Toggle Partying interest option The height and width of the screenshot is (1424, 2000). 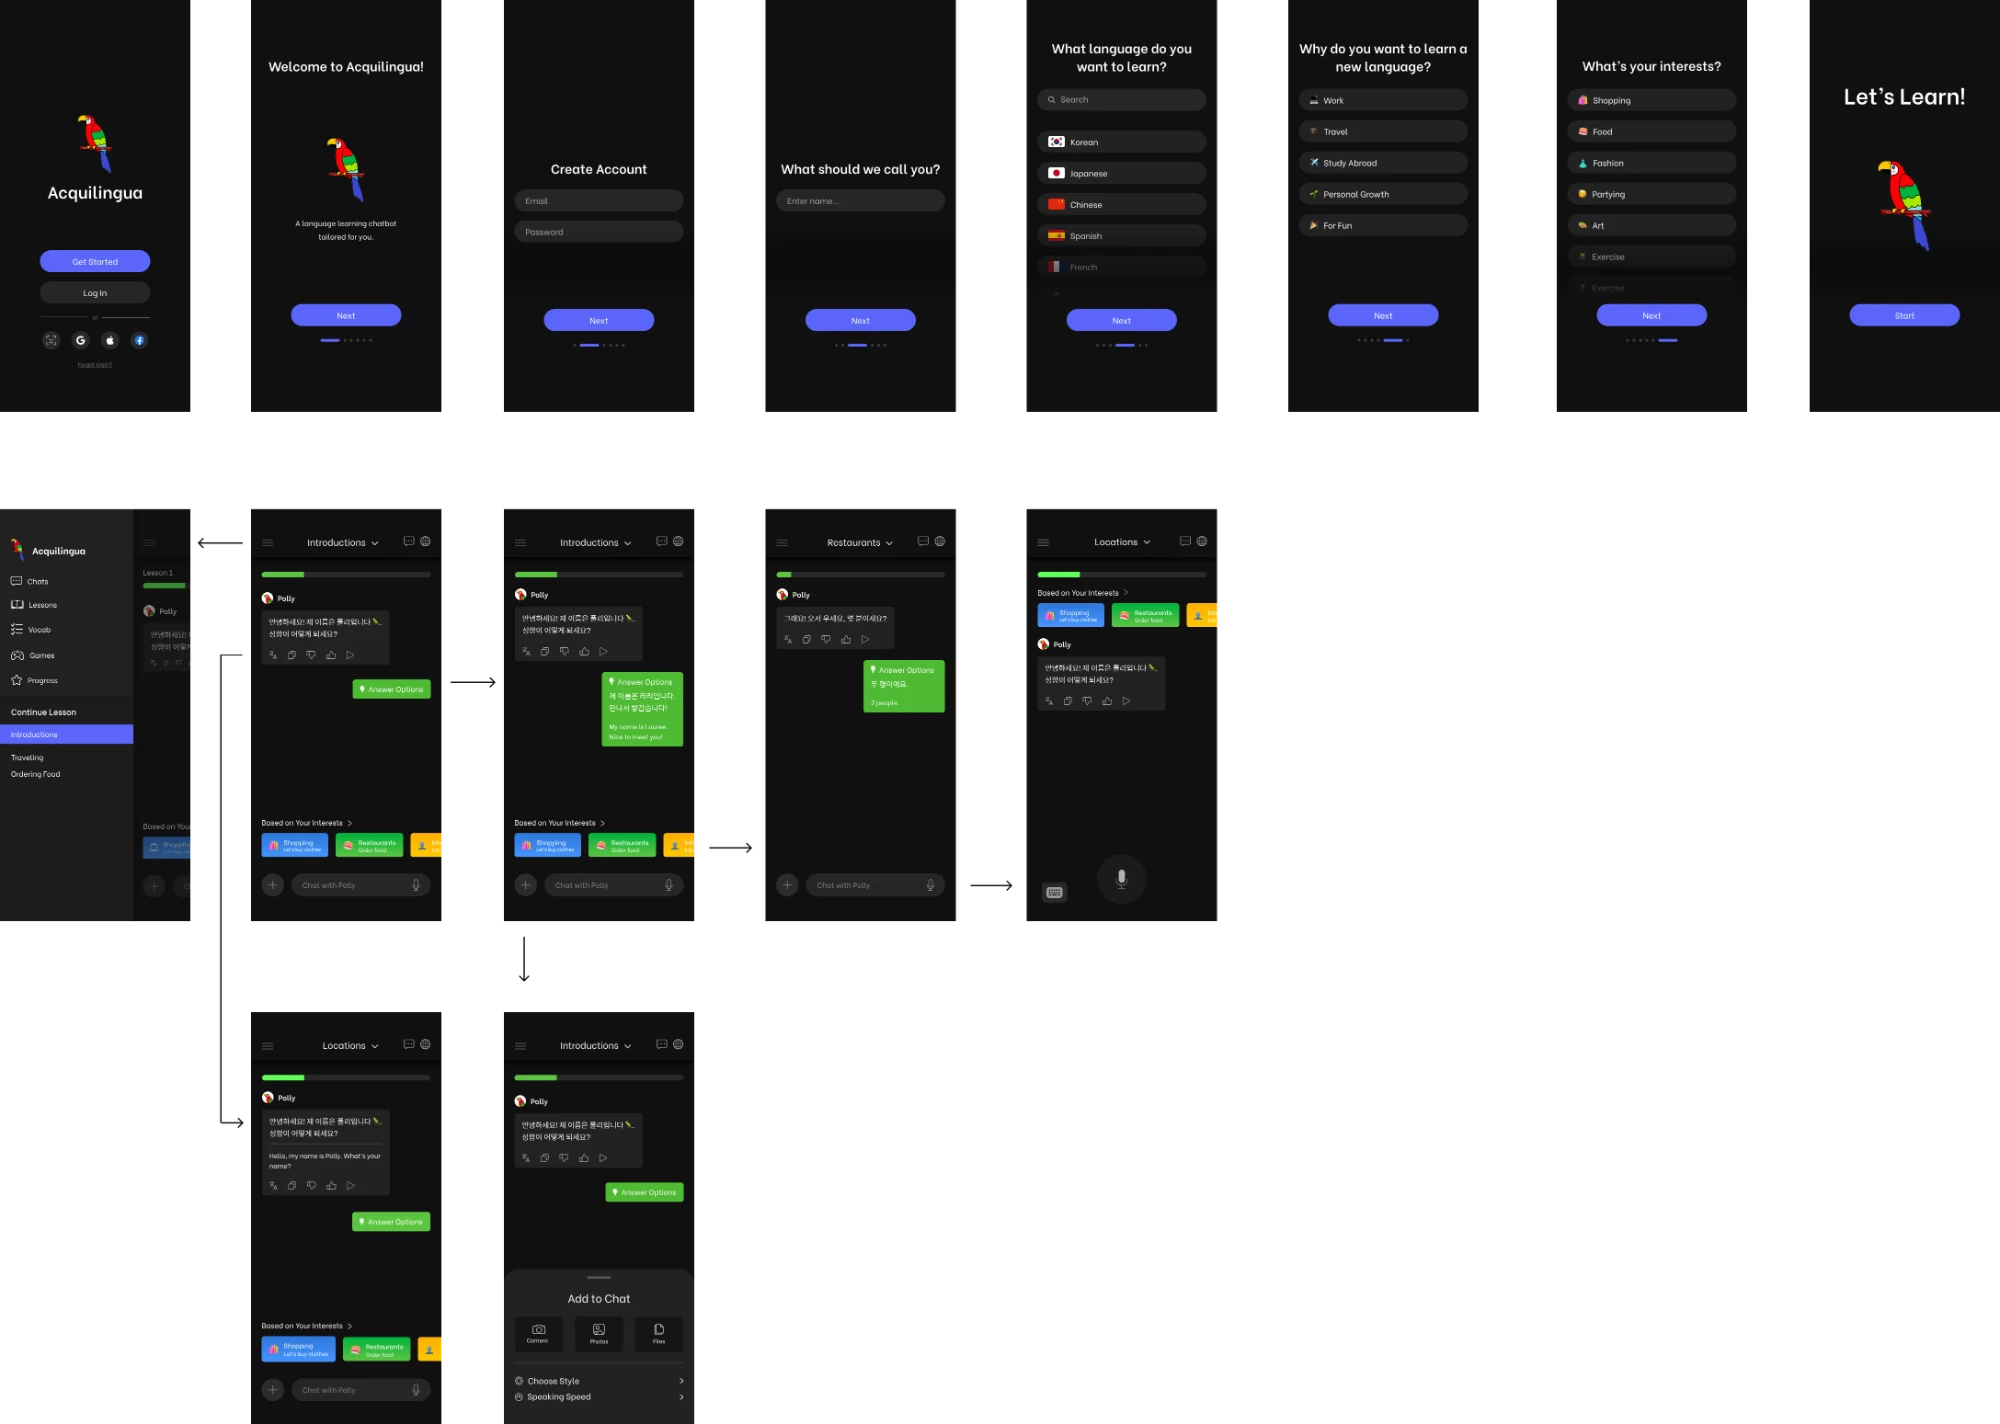tap(1651, 194)
